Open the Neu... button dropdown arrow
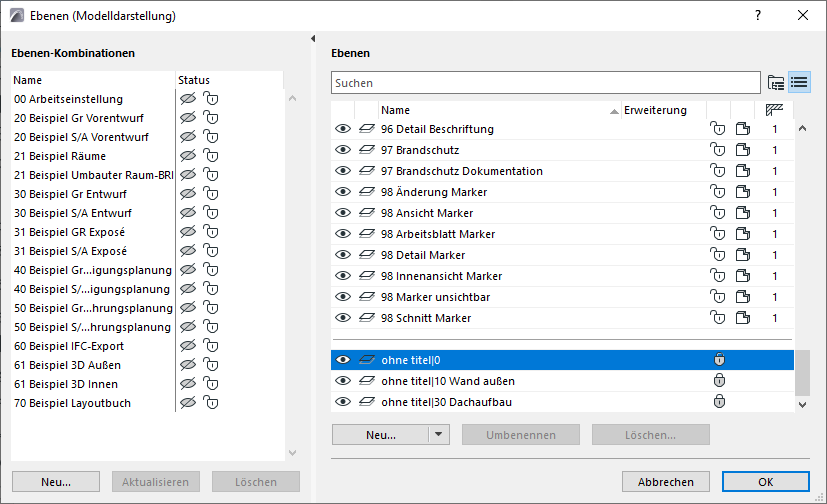 pos(438,435)
